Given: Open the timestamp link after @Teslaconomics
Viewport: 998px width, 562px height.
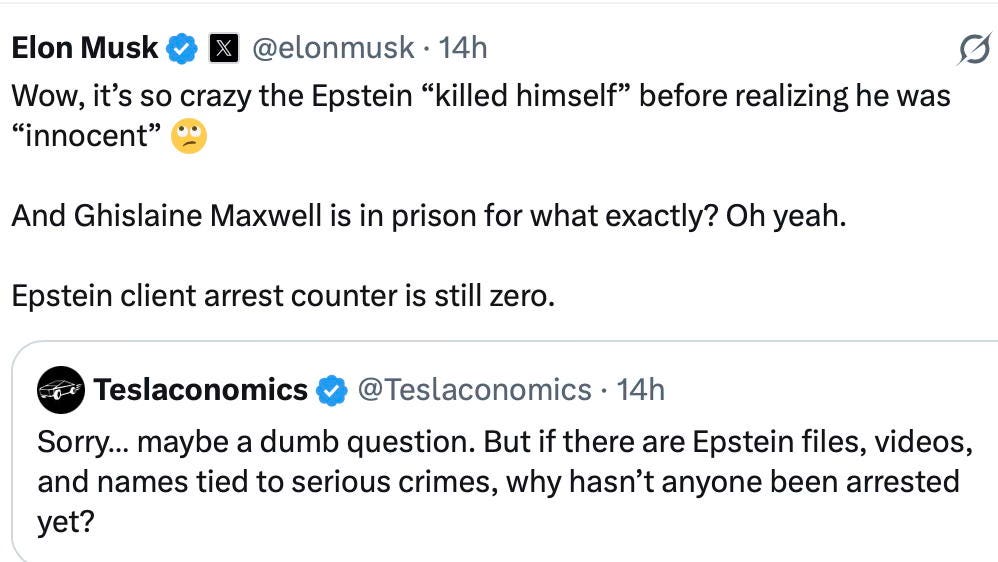Looking at the screenshot, I should click(x=640, y=389).
